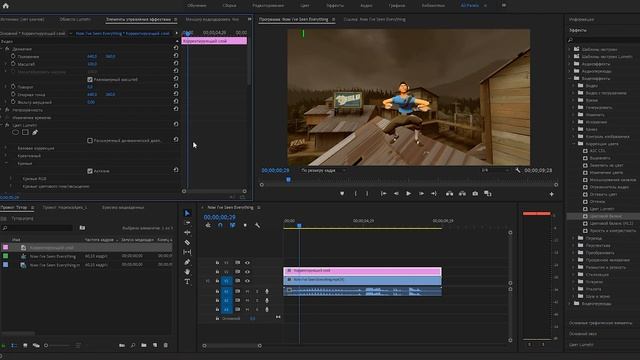Open button editor plus in Program monitor
The width and height of the screenshot is (640, 360).
pos(551,194)
